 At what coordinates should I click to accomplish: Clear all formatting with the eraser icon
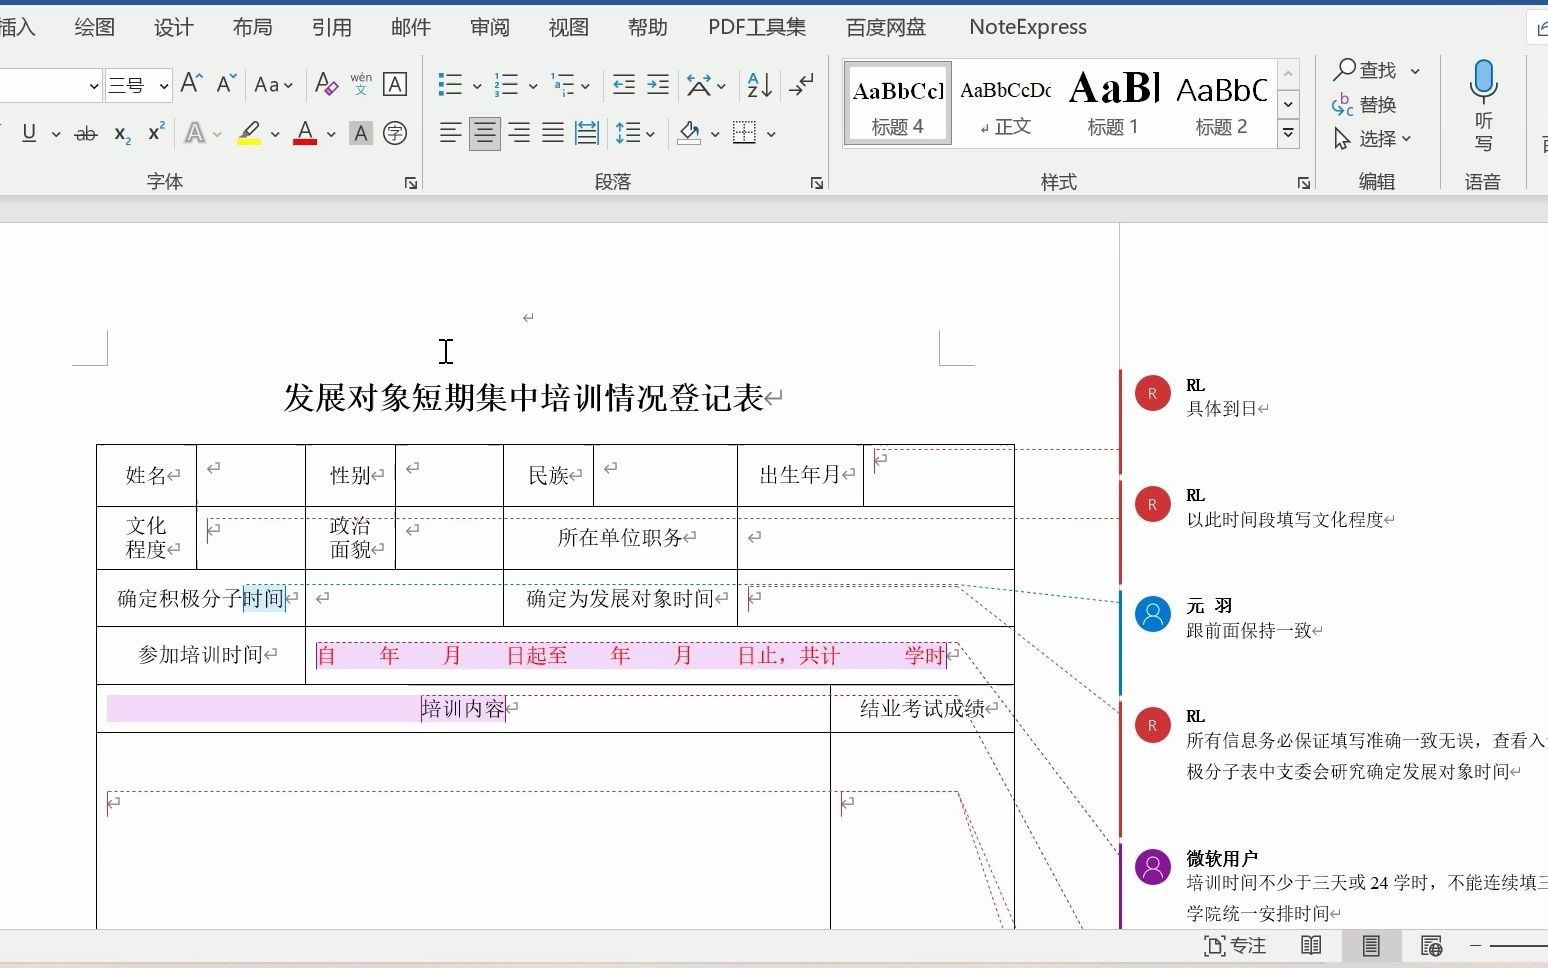[325, 84]
